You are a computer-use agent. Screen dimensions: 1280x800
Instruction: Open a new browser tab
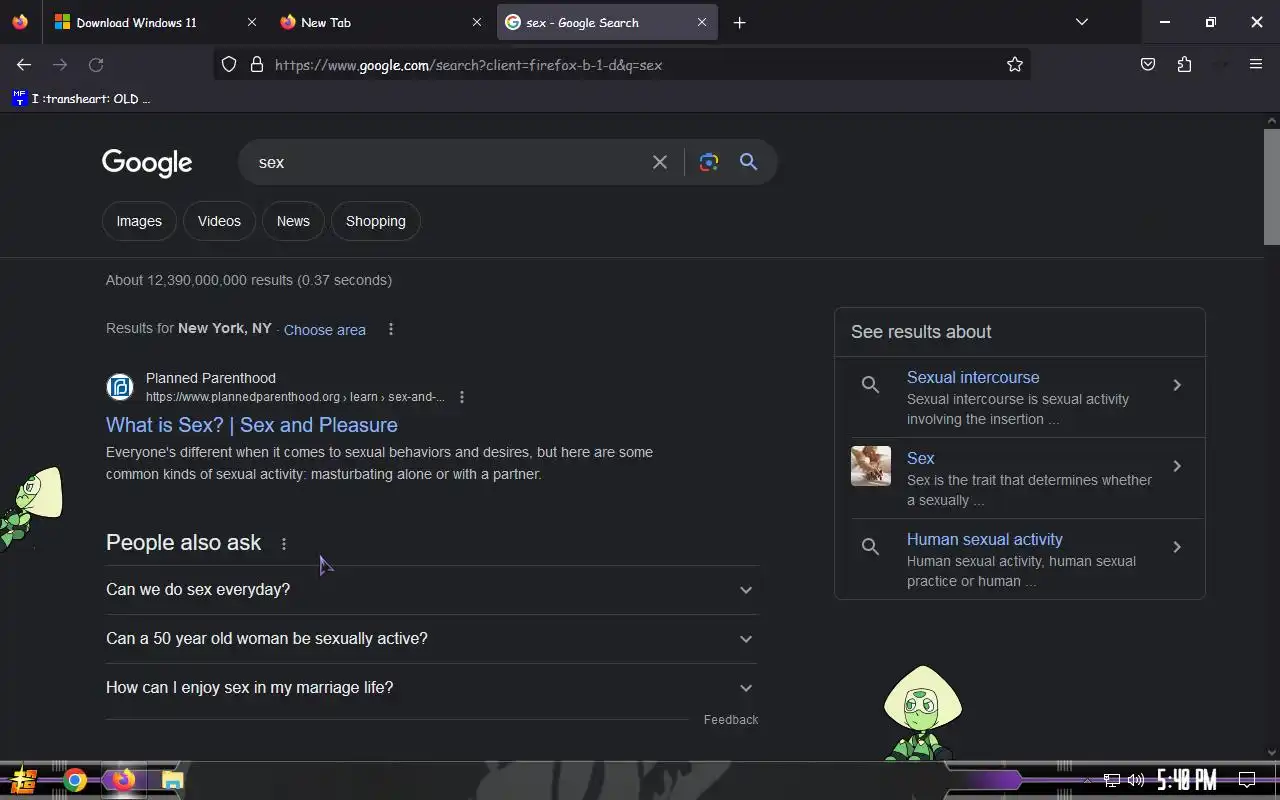click(x=739, y=22)
